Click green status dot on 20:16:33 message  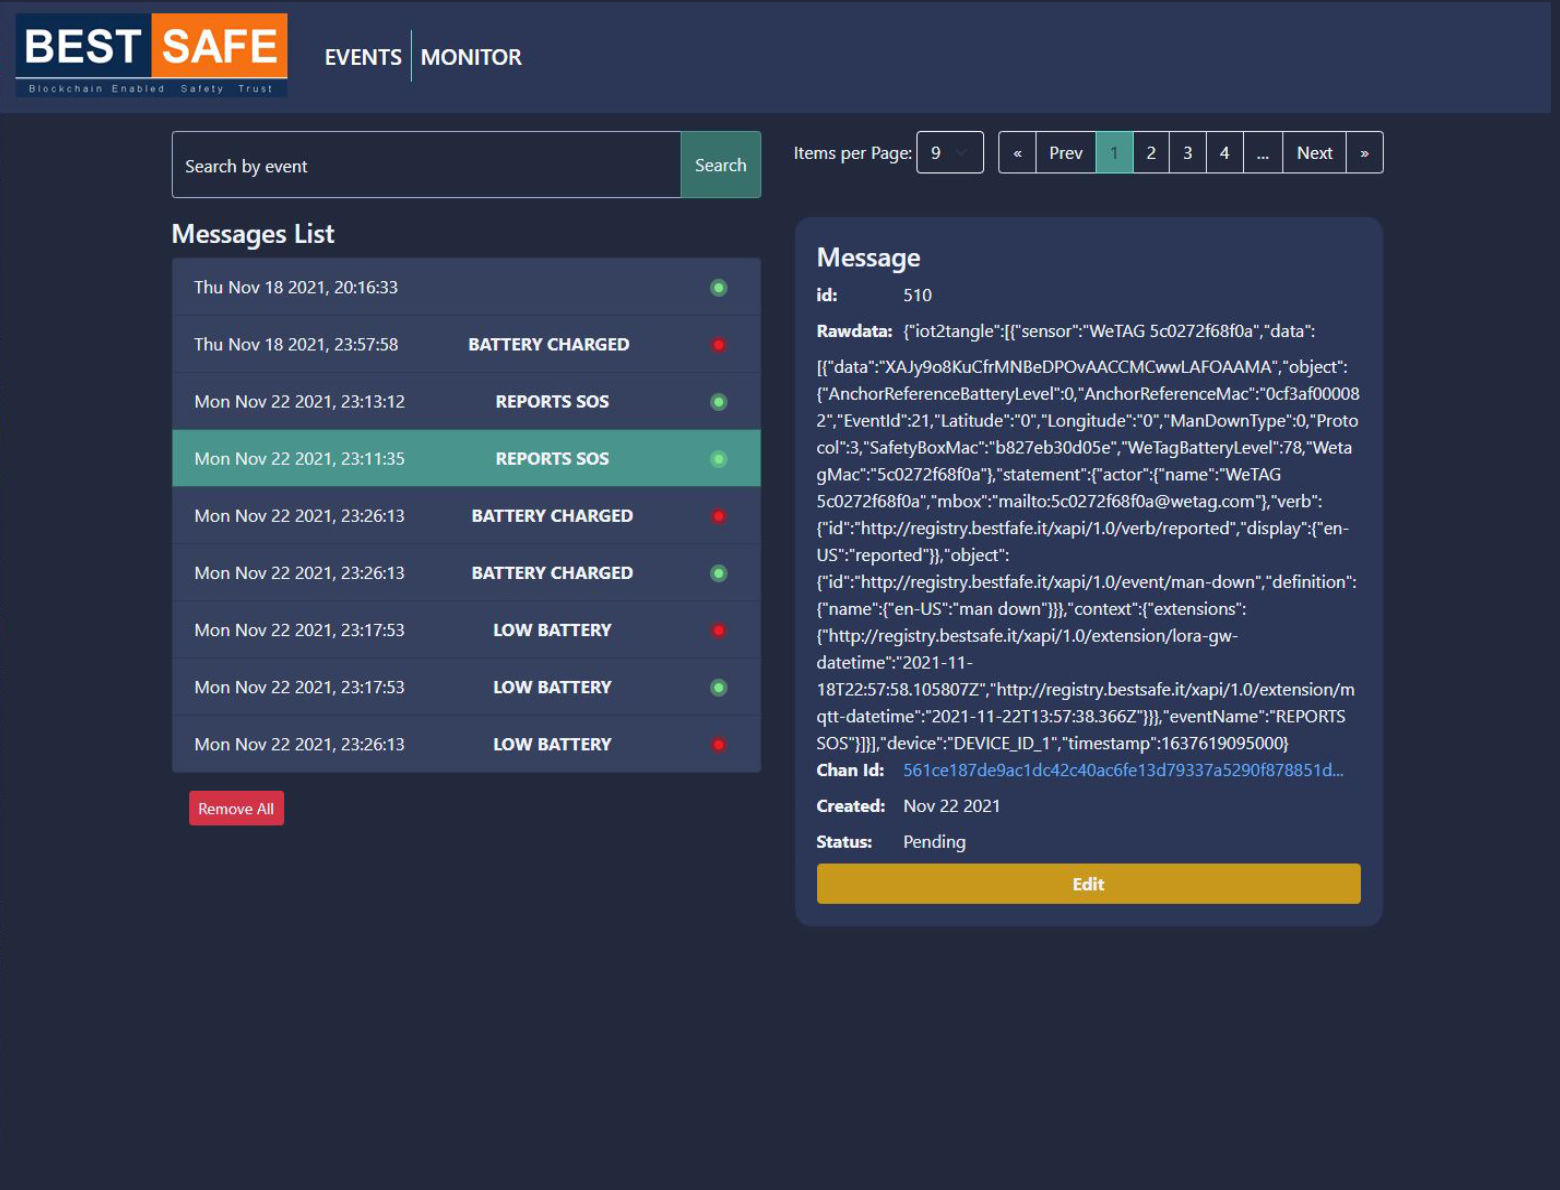click(718, 288)
